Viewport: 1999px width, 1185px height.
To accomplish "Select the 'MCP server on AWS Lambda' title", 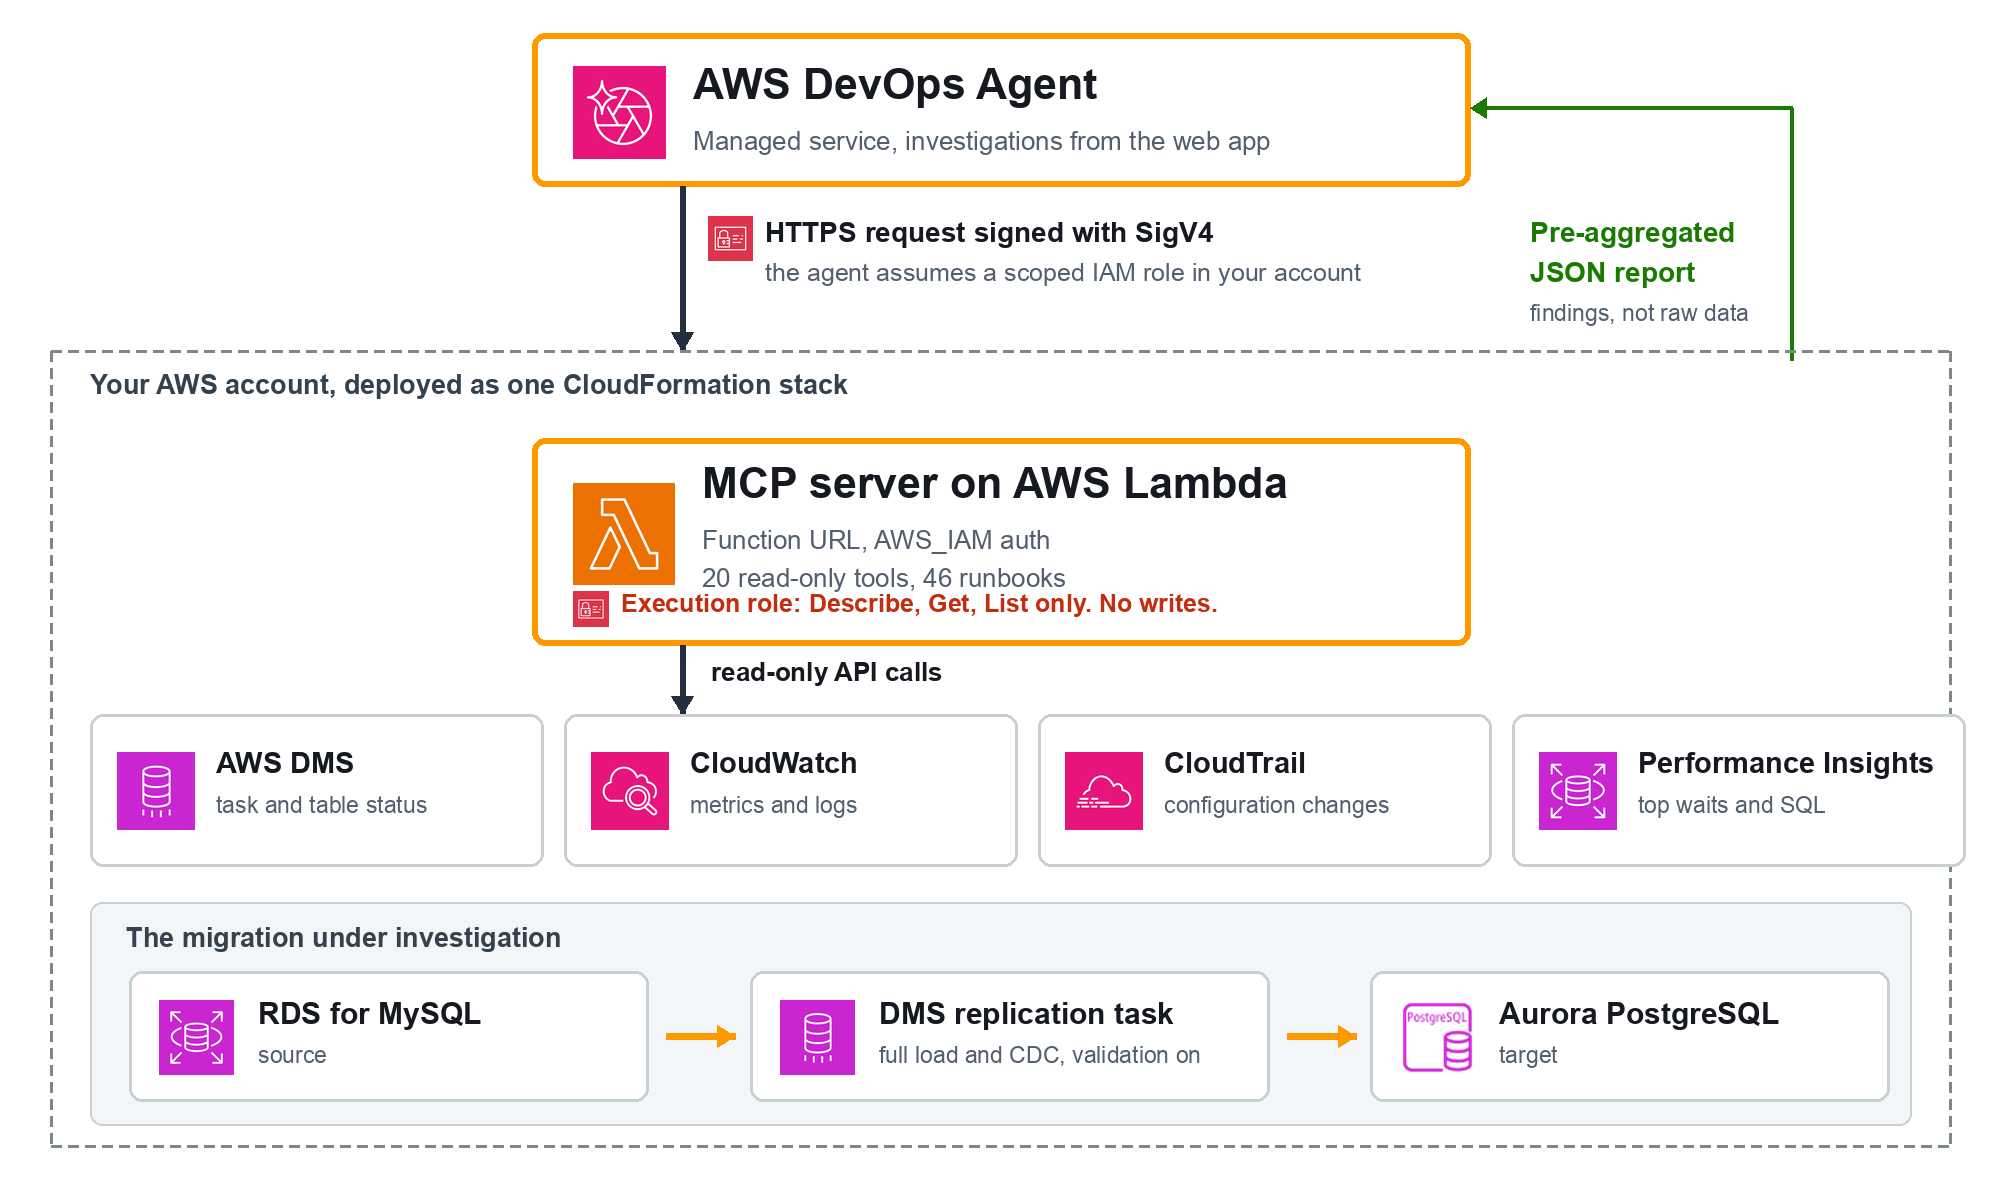I will coord(995,483).
